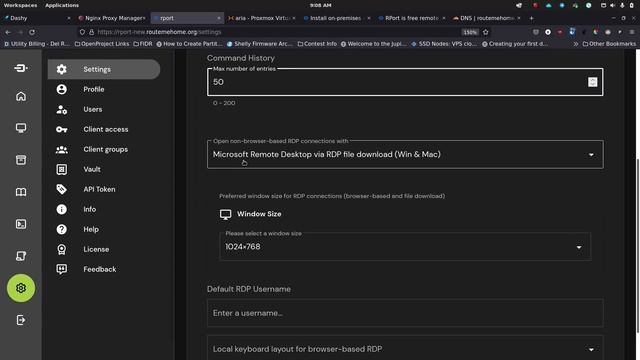Open the RPort logo at sidebar top

21,68
